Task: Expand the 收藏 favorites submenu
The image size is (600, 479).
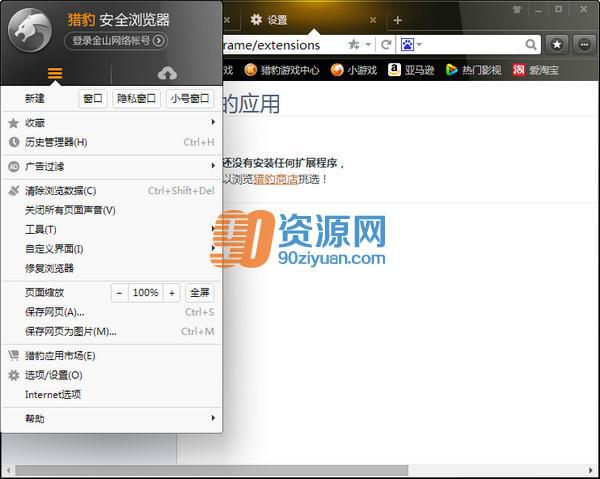Action: [x=111, y=123]
